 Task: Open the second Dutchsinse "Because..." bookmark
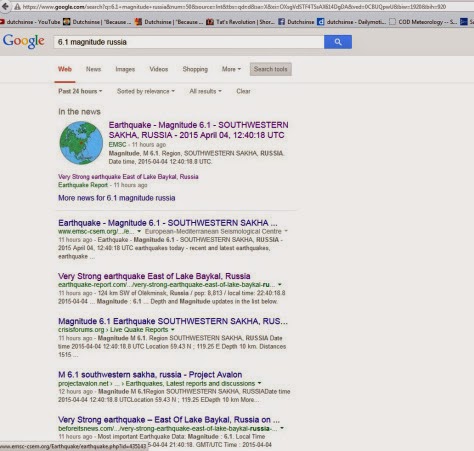pos(169,22)
